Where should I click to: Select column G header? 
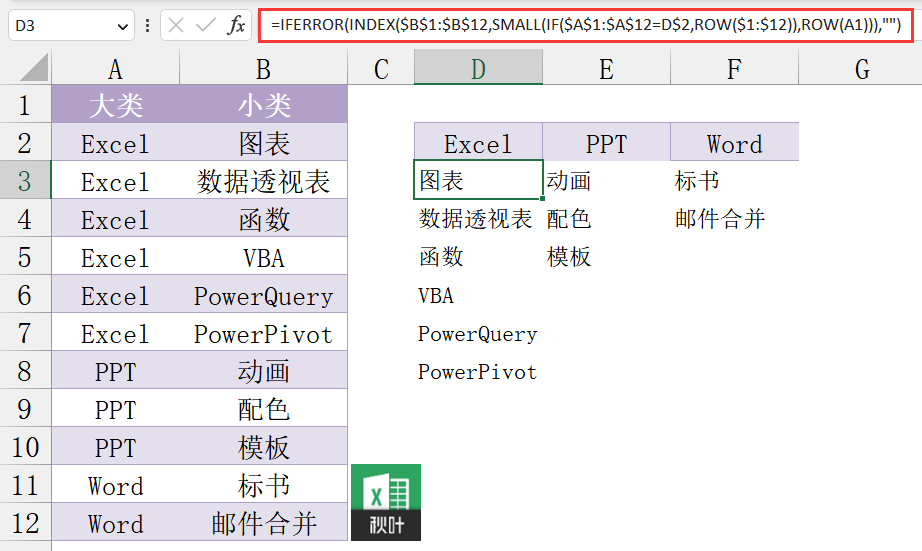coord(862,68)
